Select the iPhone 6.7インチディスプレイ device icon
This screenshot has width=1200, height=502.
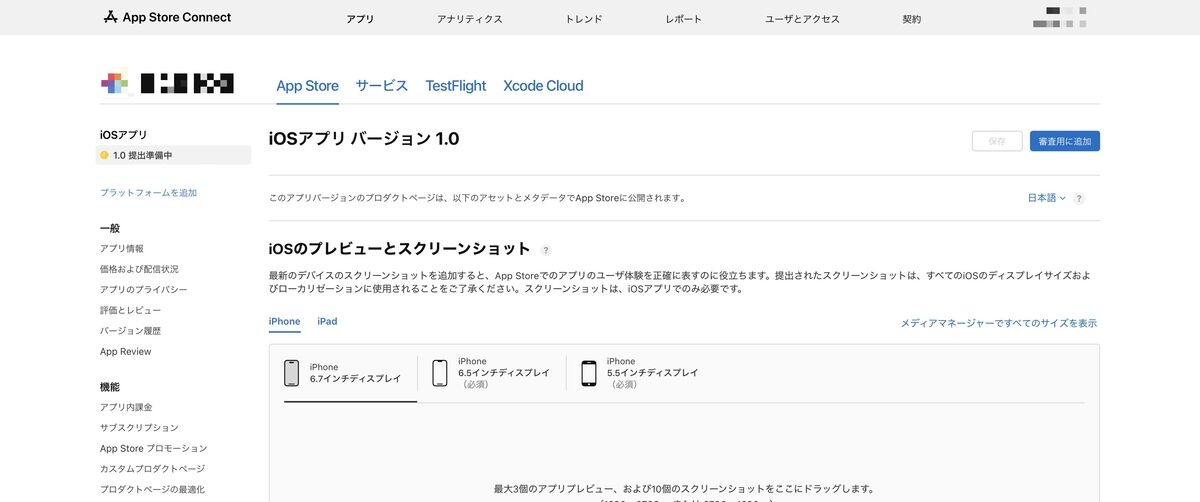pos(292,373)
